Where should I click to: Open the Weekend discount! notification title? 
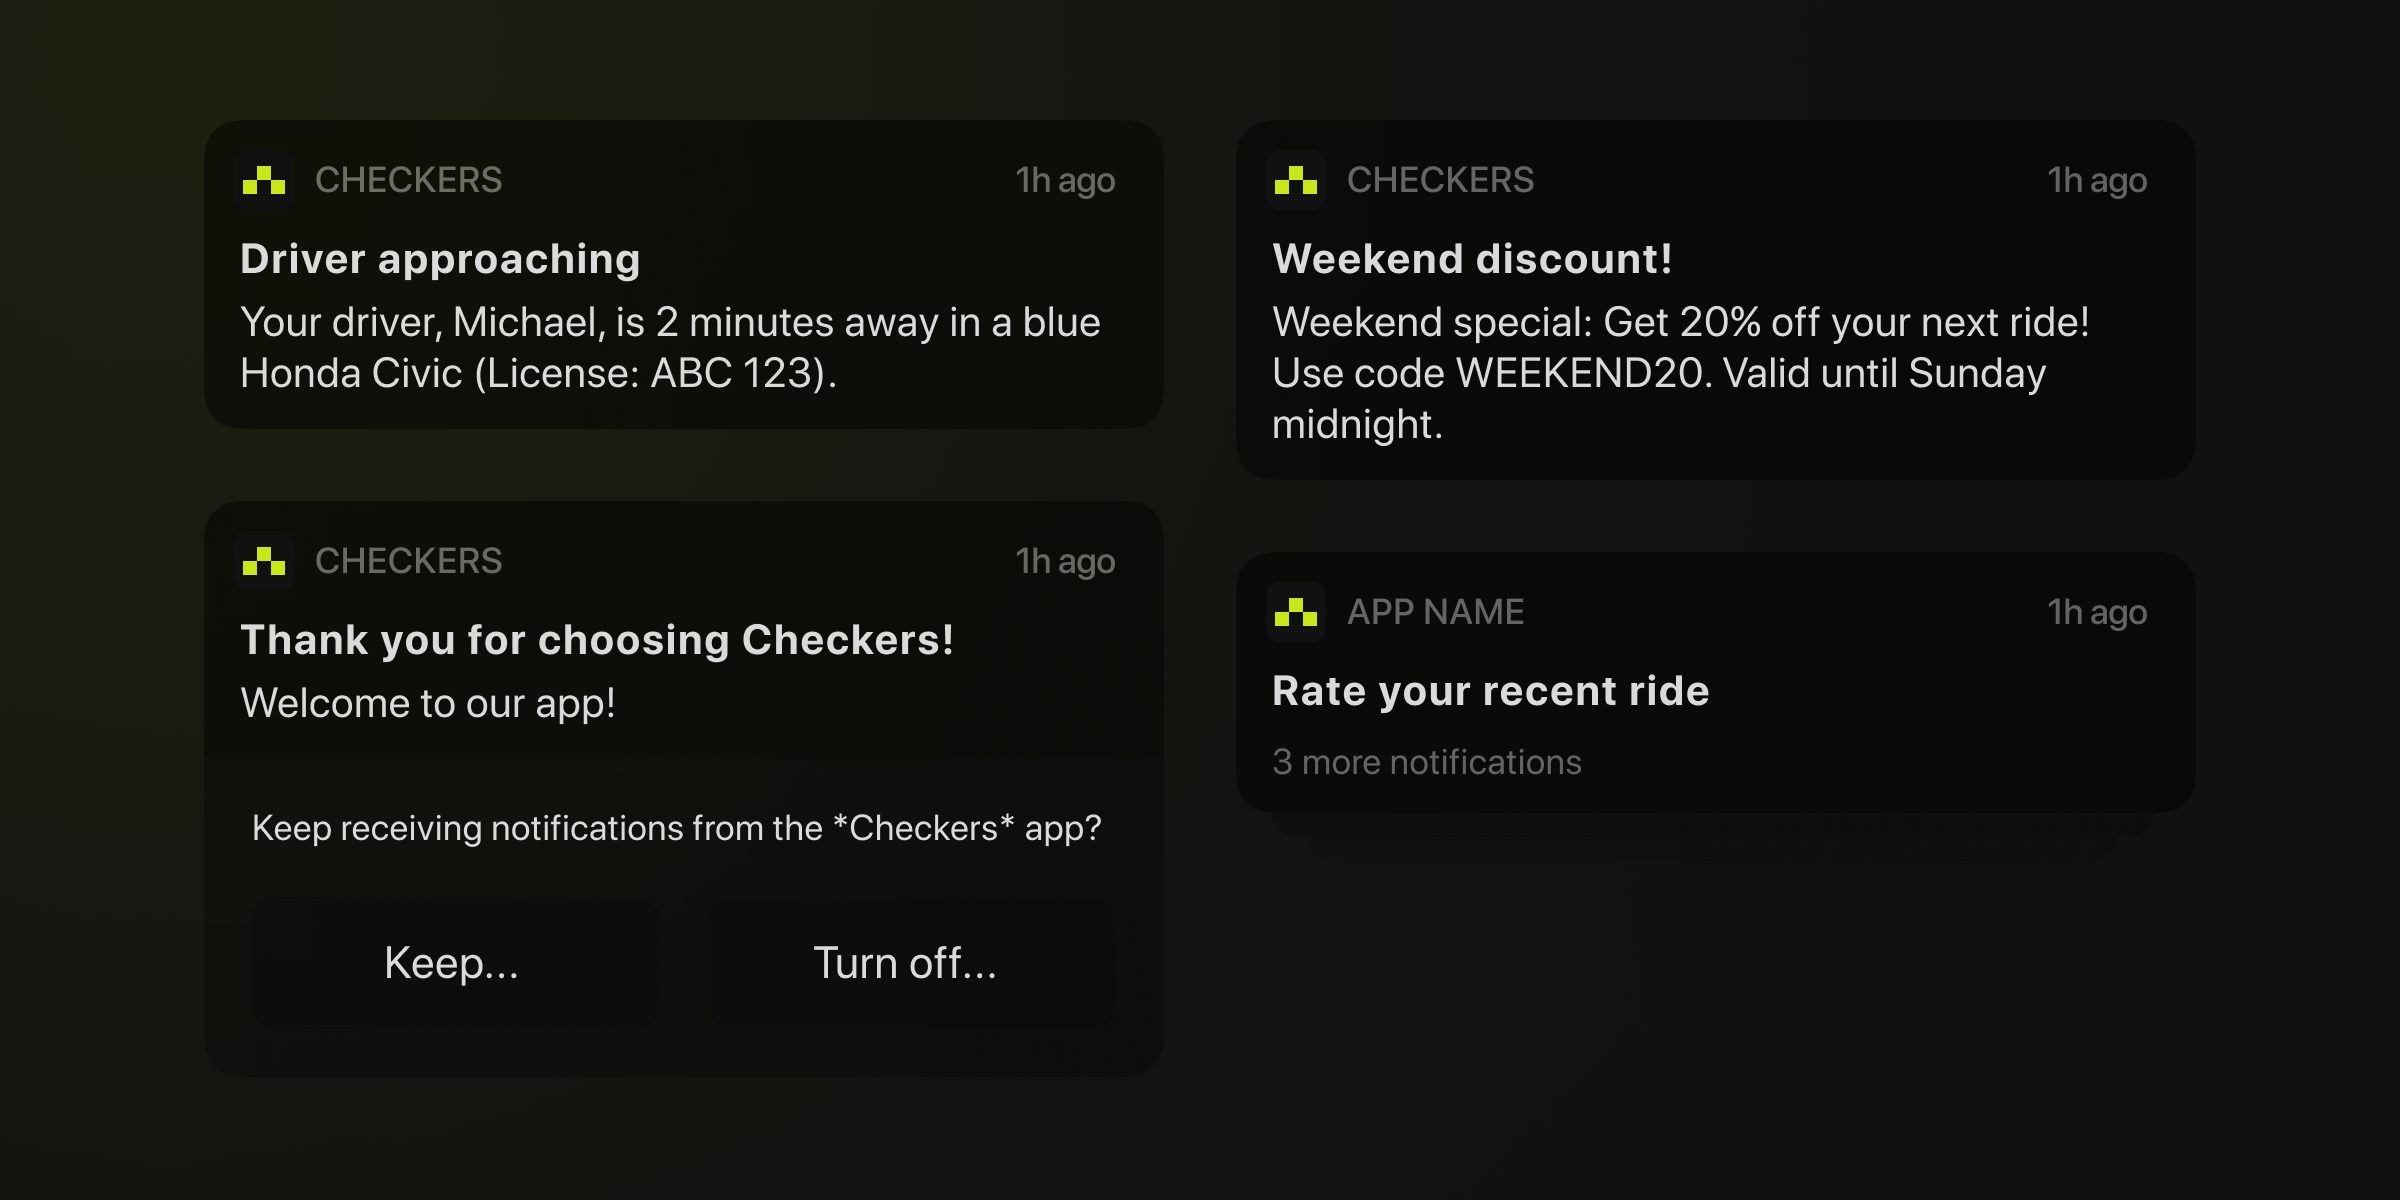1472,259
